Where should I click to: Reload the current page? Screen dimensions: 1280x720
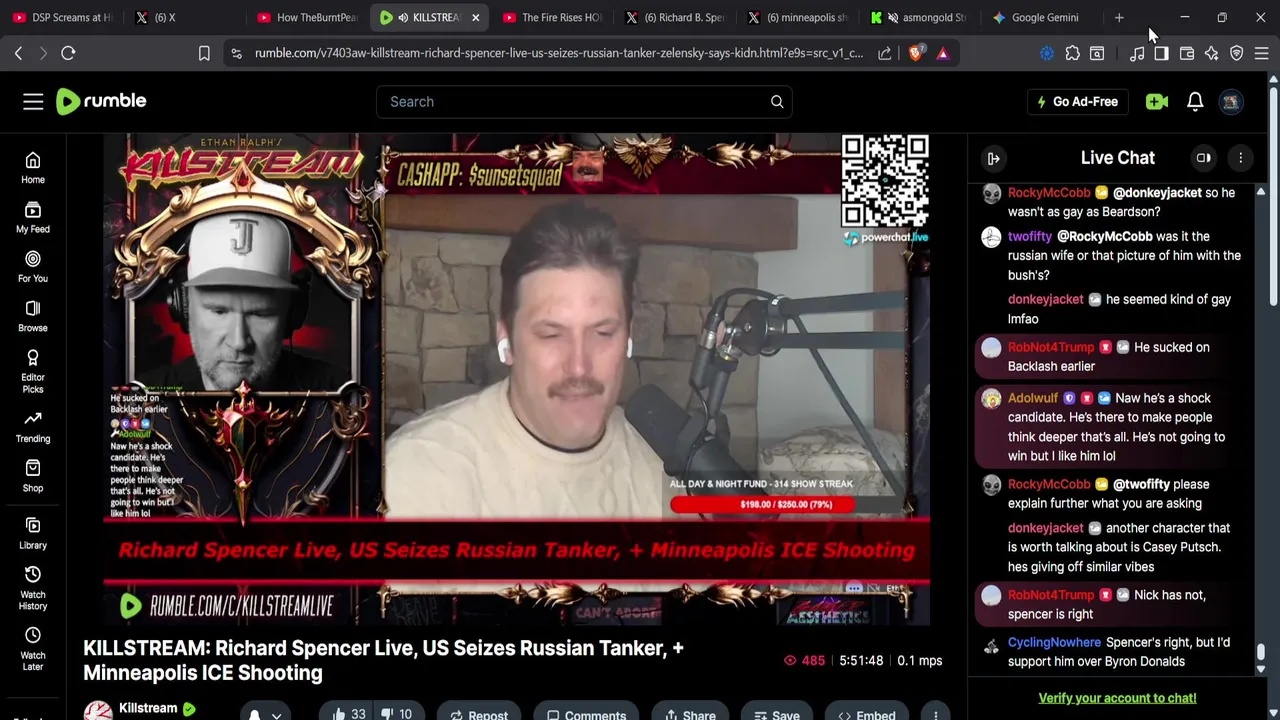pos(68,53)
